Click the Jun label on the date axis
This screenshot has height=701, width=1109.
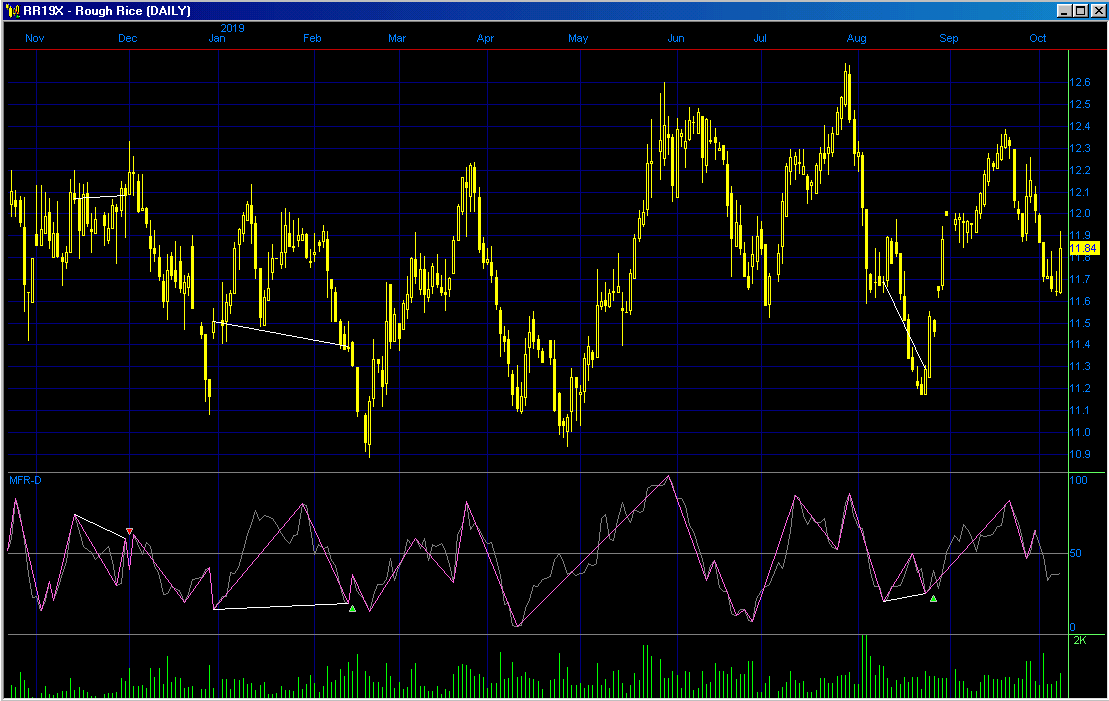pyautogui.click(x=676, y=38)
